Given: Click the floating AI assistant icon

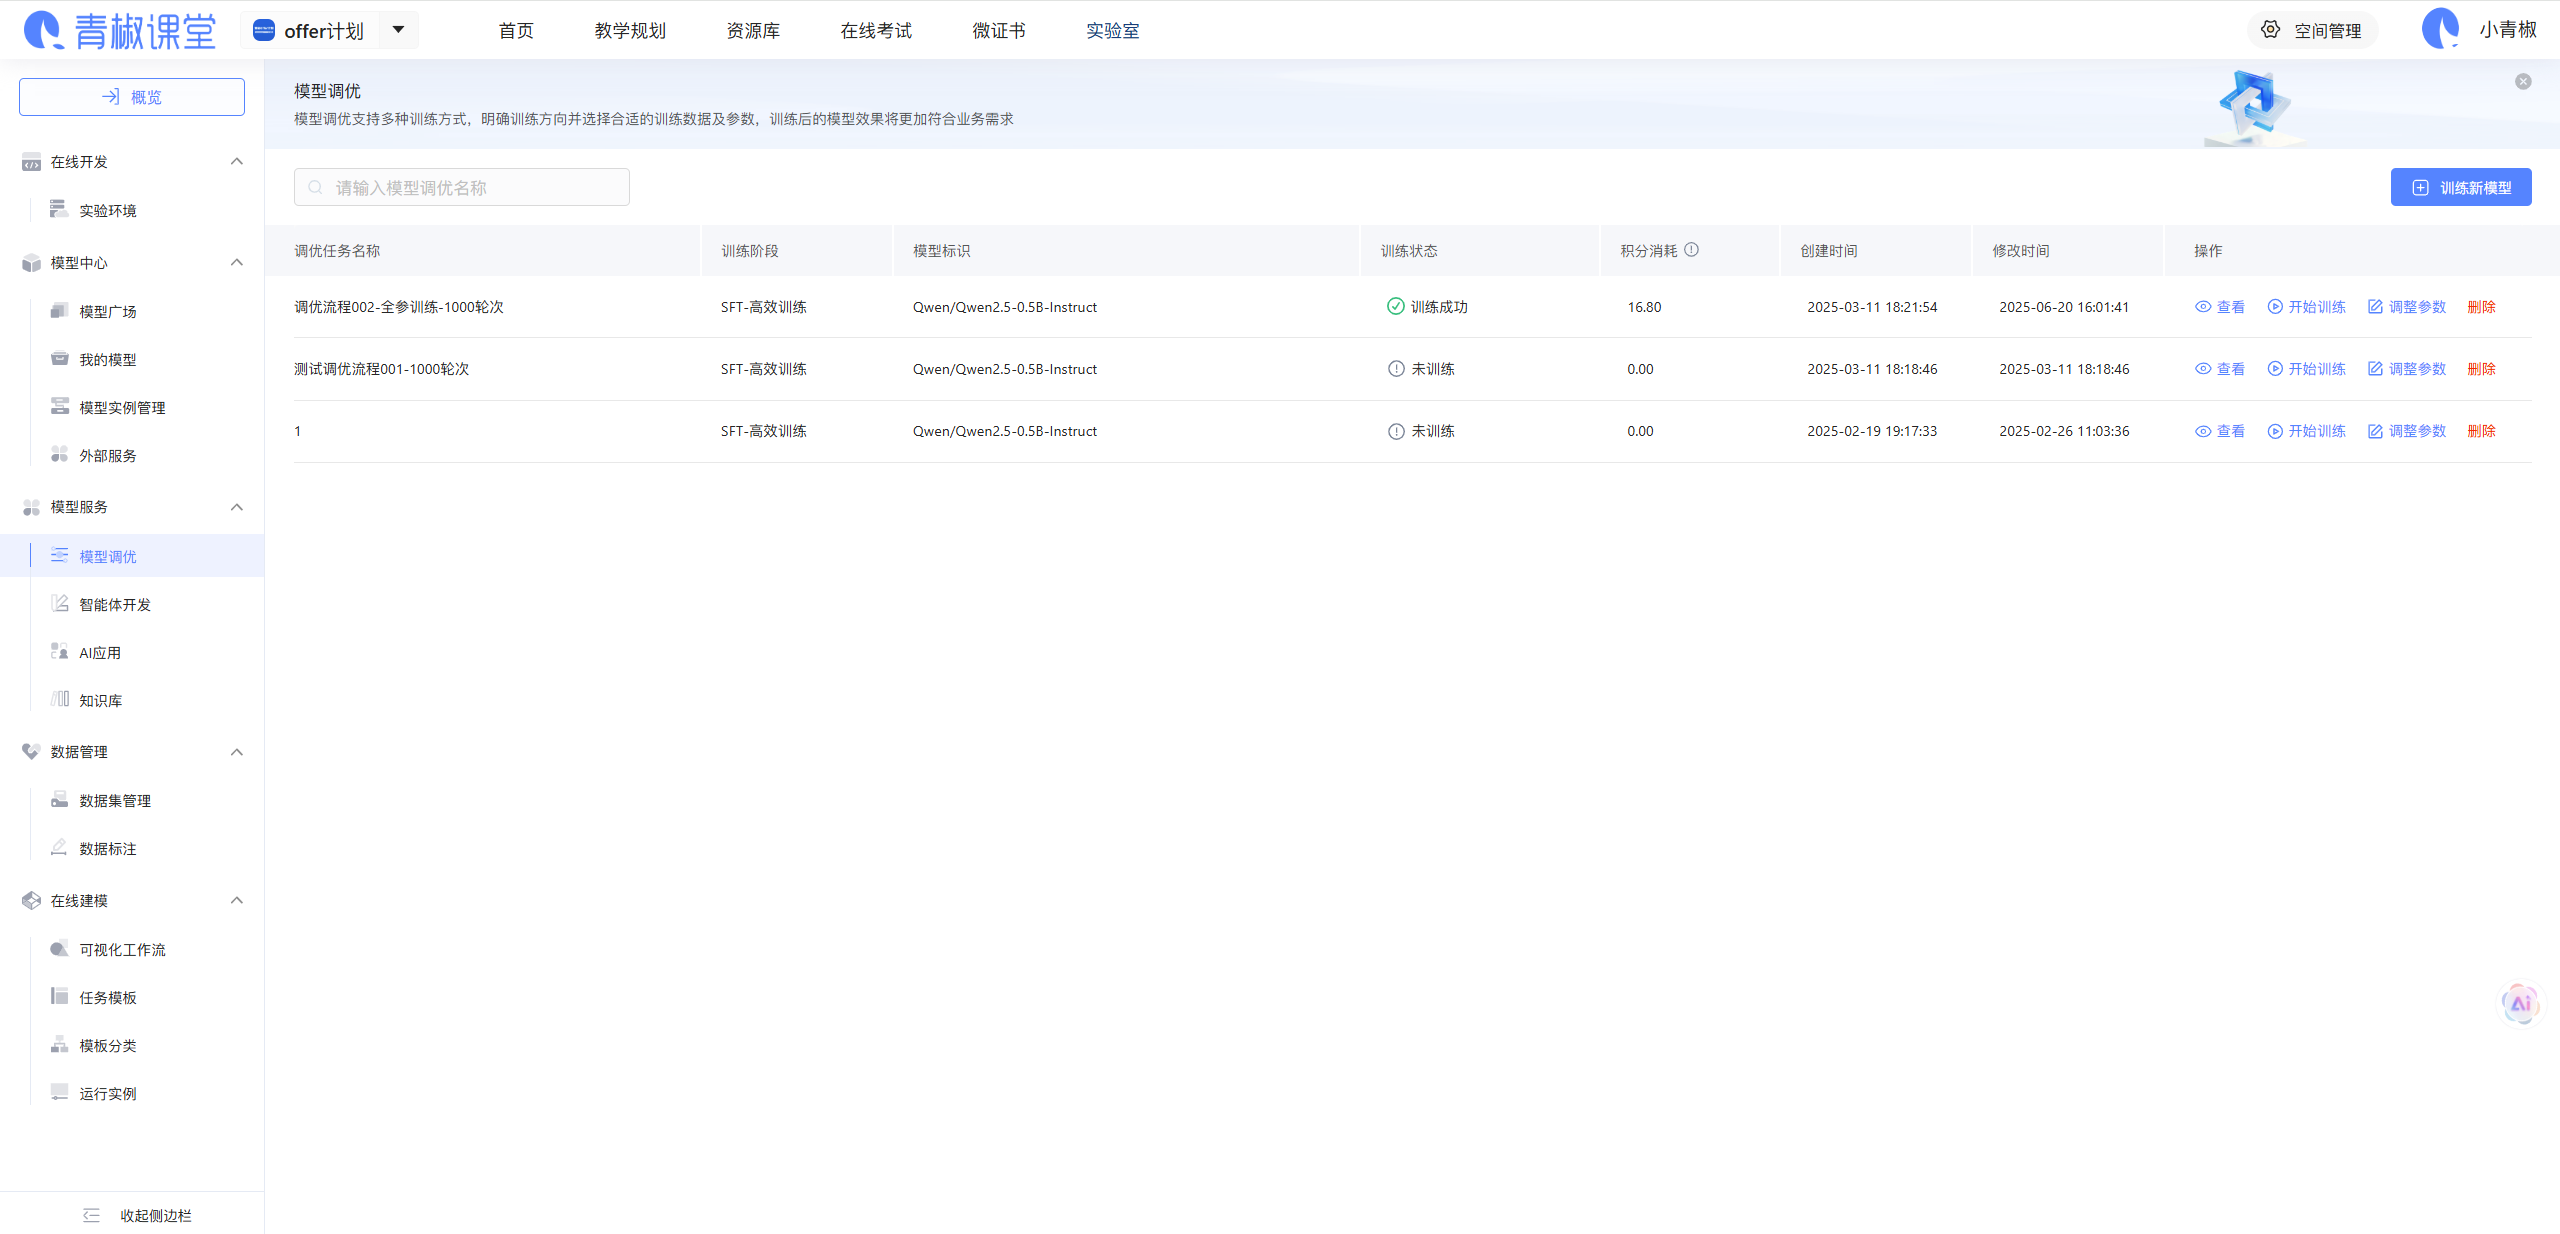Looking at the screenshot, I should (2520, 1003).
